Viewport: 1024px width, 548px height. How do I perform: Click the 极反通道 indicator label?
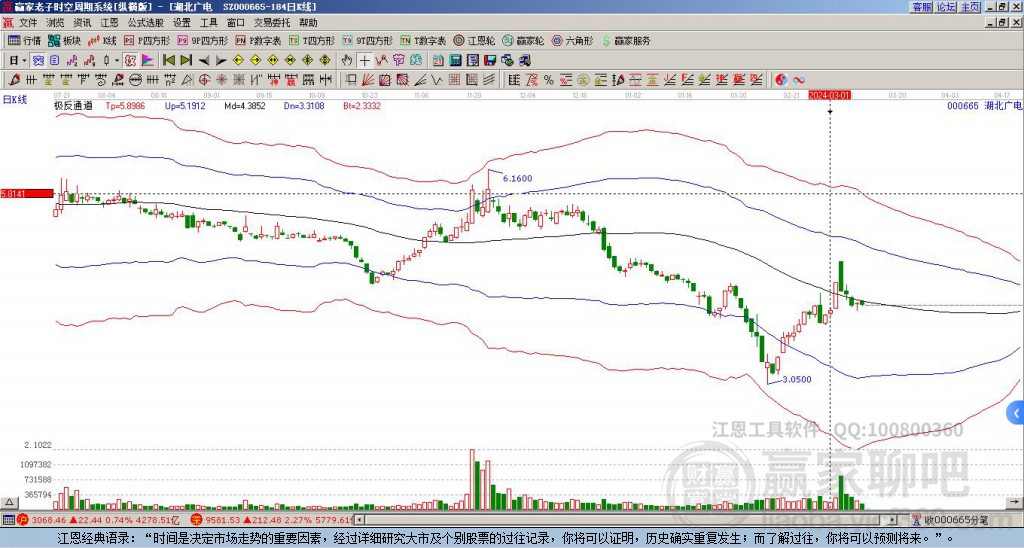tap(73, 106)
